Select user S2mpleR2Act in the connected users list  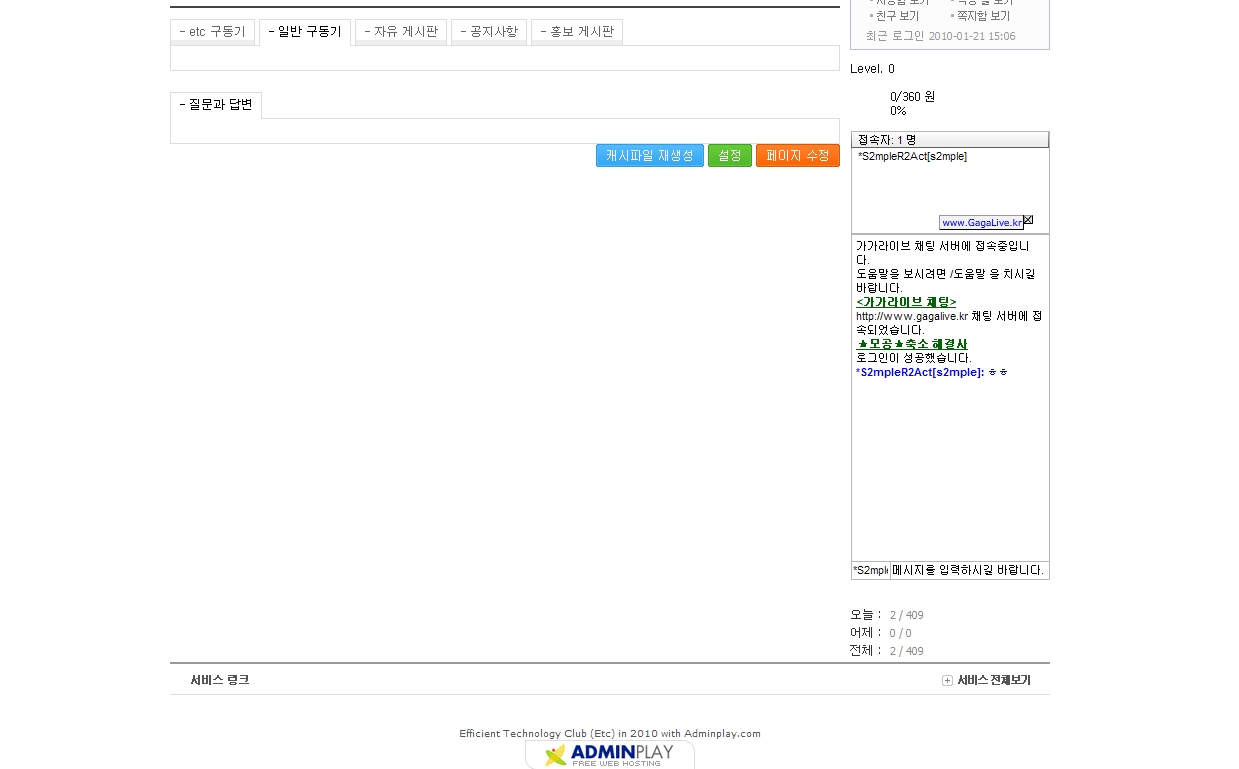[912, 157]
